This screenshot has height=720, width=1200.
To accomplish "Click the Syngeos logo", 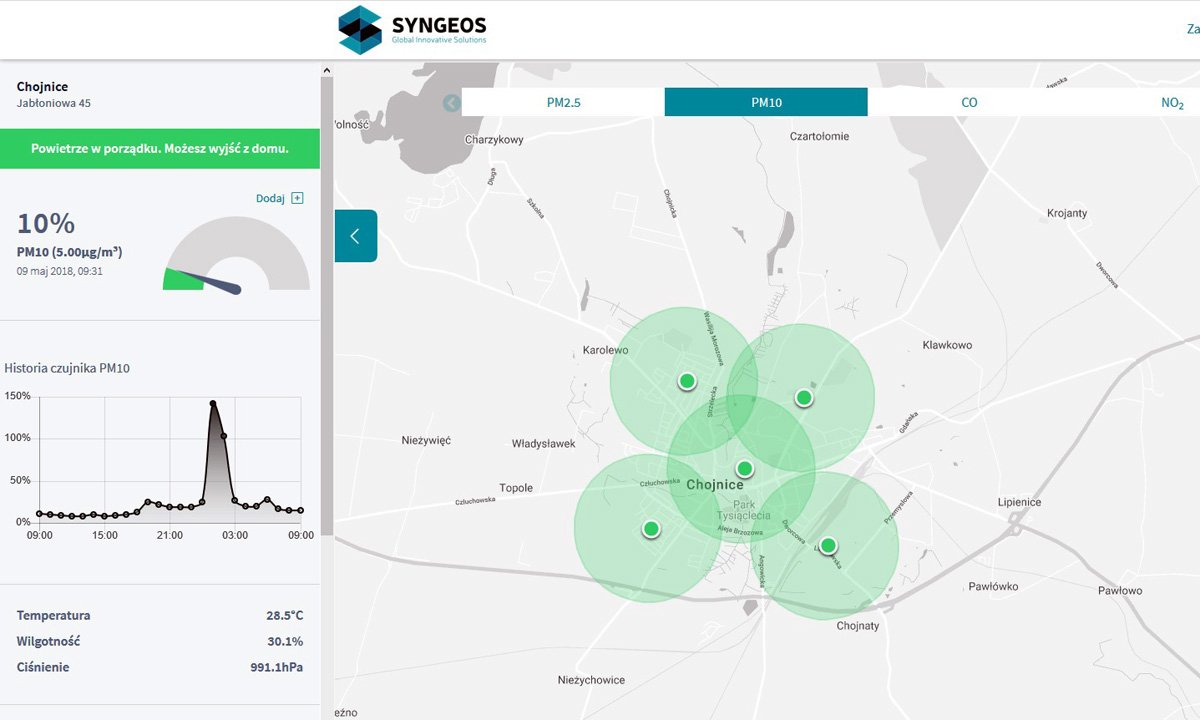I will point(412,29).
